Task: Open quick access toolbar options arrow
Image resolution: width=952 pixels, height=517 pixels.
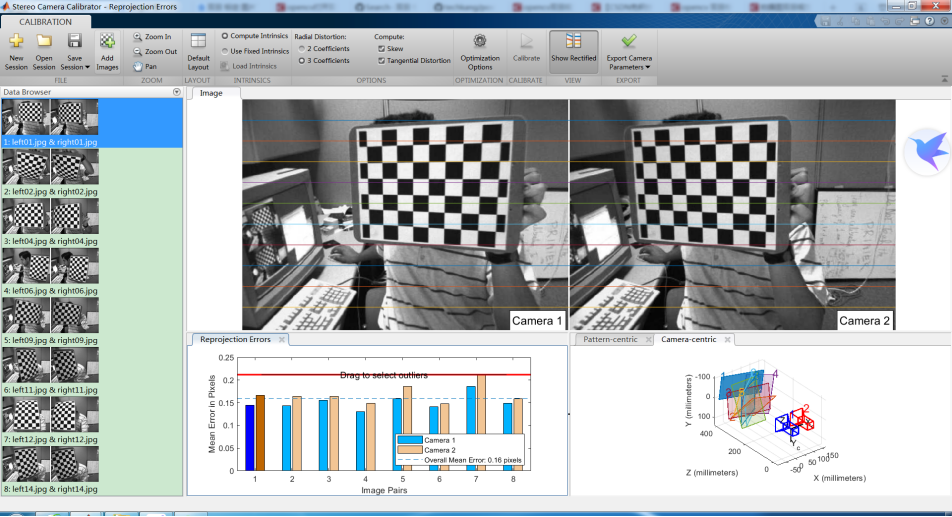Action: click(944, 21)
